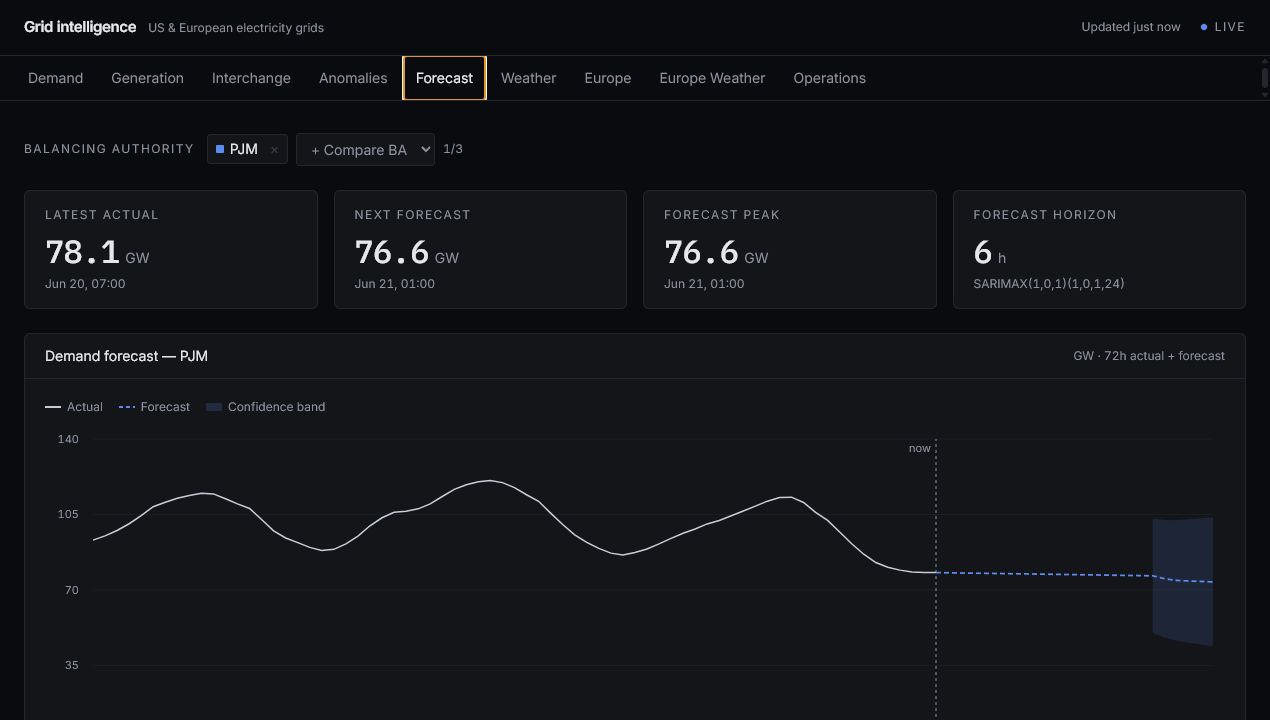
Task: Switch to the Generation tab
Action: [x=147, y=78]
